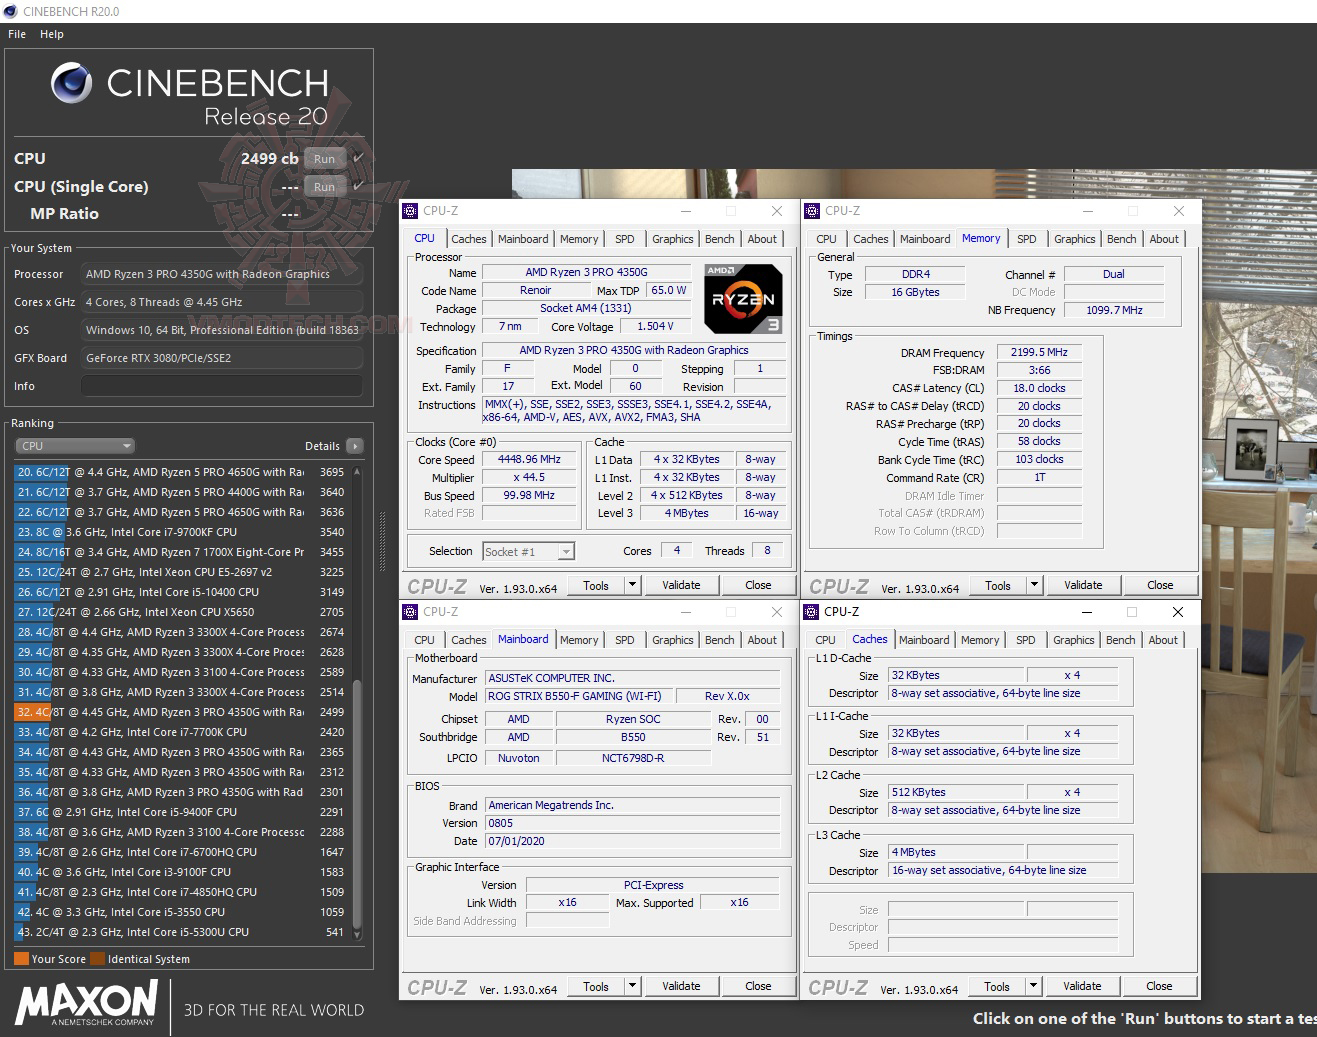This screenshot has width=1317, height=1037.
Task: Click title bar icon of CPU-Z Mainboard window
Action: point(409,612)
